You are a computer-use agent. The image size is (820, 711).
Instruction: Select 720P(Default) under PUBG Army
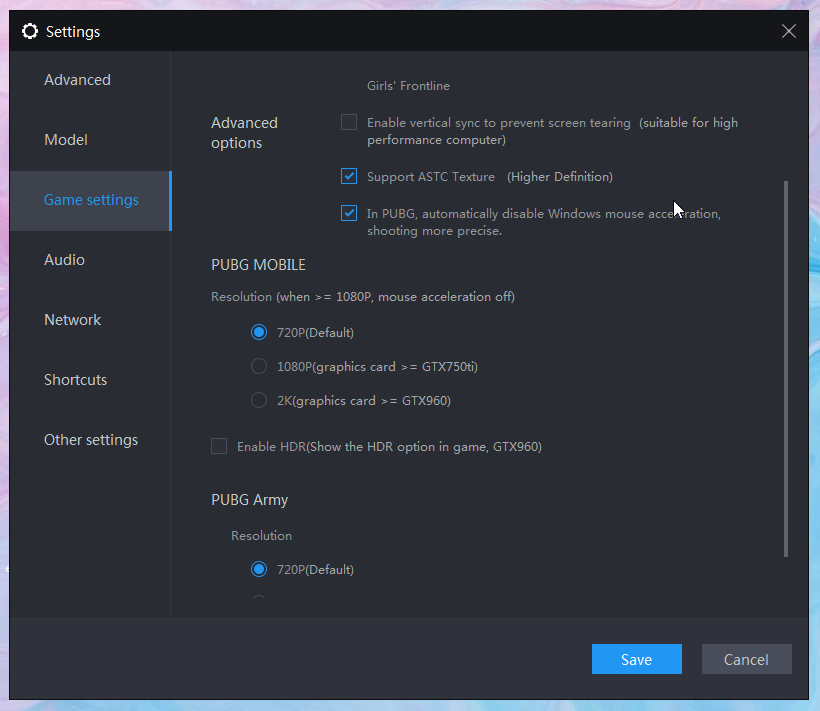click(259, 569)
